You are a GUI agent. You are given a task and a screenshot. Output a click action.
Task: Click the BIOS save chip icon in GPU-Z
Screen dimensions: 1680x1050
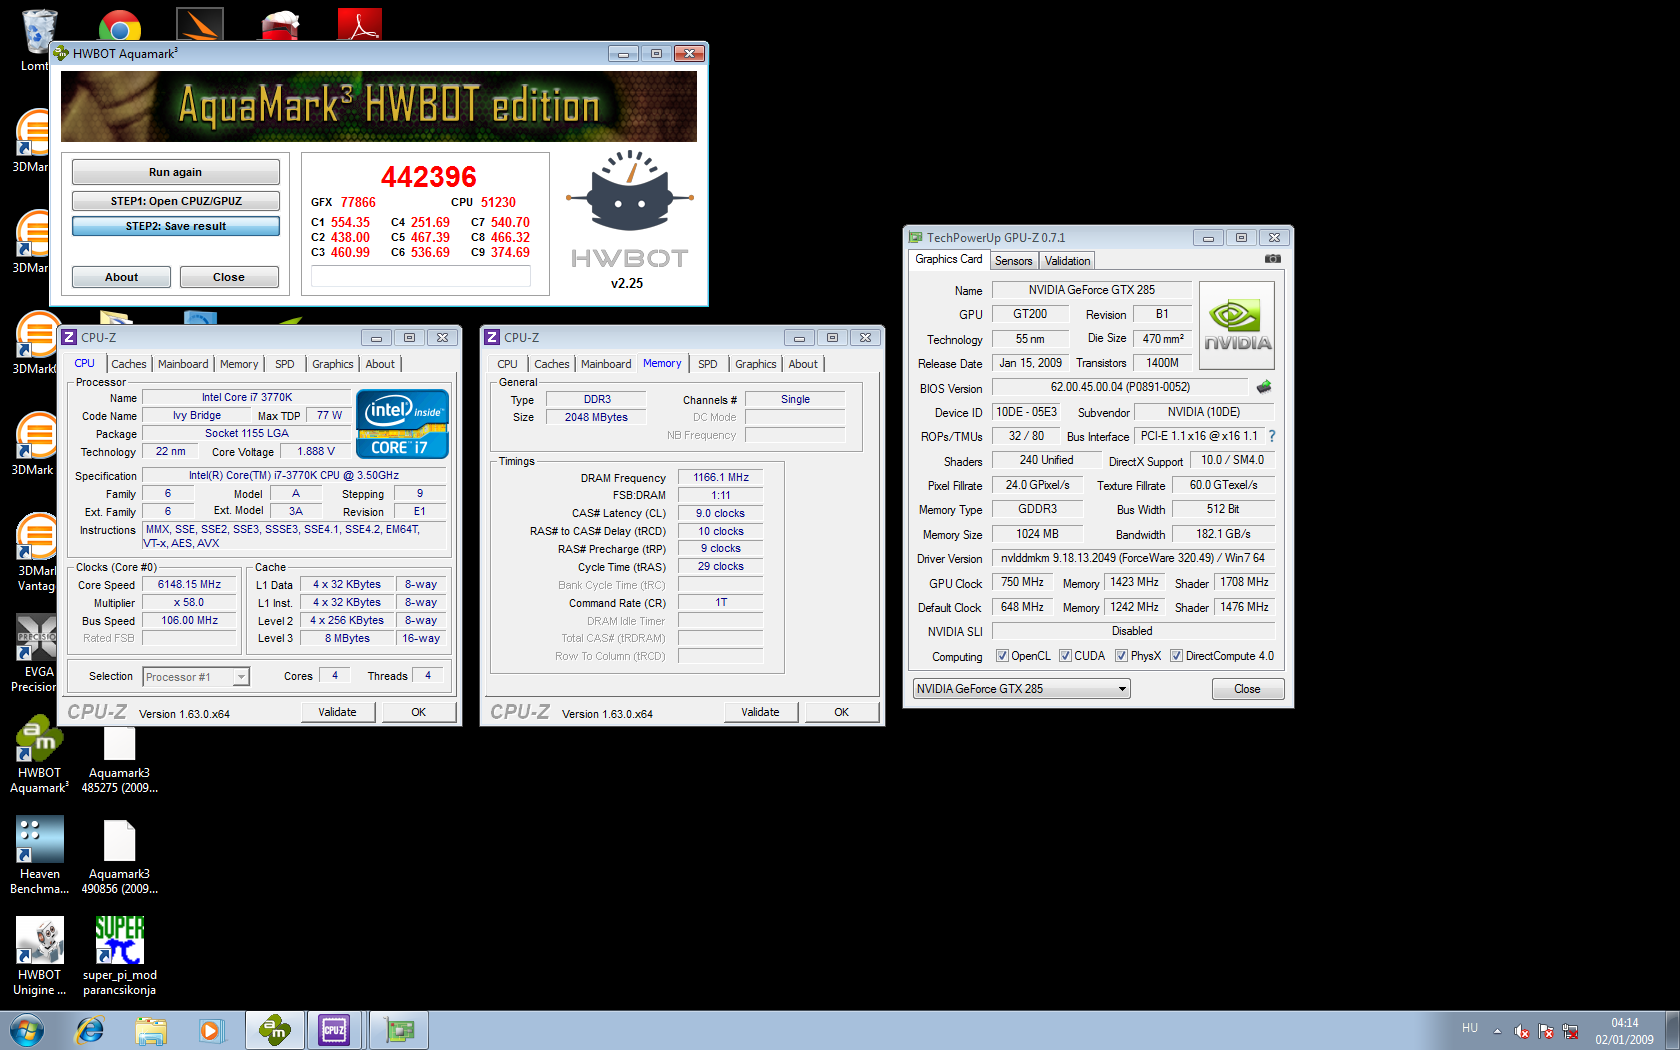(x=1264, y=387)
